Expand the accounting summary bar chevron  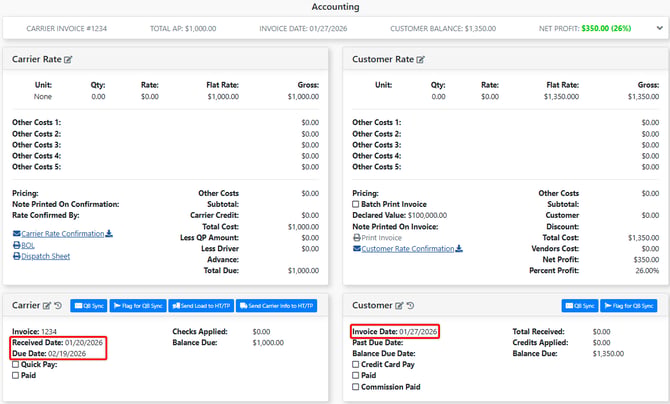[659, 28]
